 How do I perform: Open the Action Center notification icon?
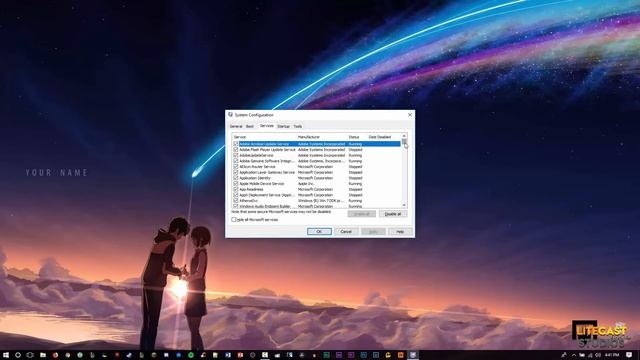pos(629,355)
